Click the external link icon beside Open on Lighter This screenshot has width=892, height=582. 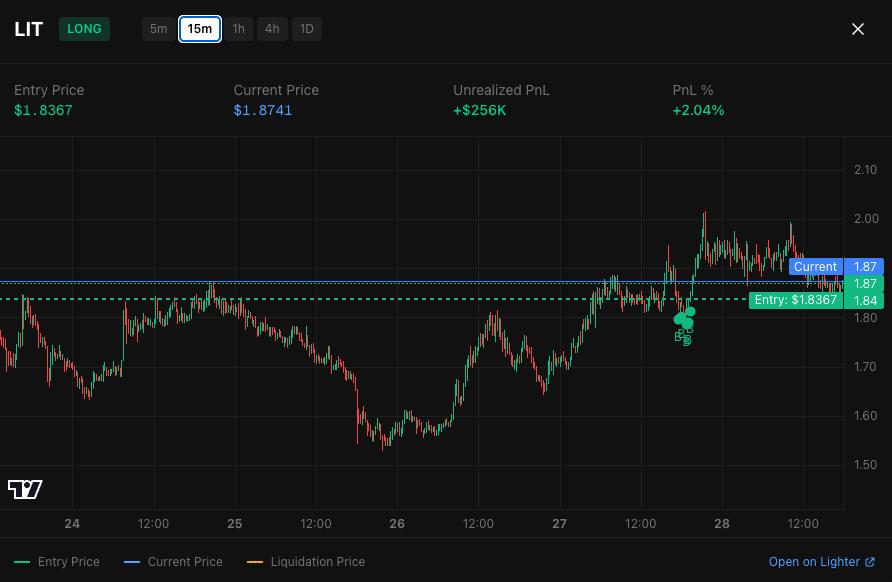tap(869, 562)
